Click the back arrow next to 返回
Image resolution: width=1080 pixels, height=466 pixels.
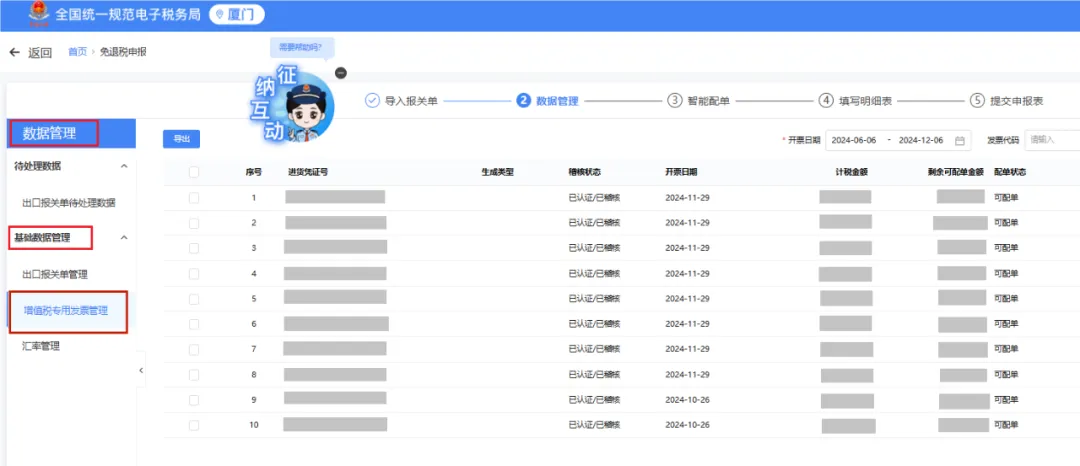(14, 53)
